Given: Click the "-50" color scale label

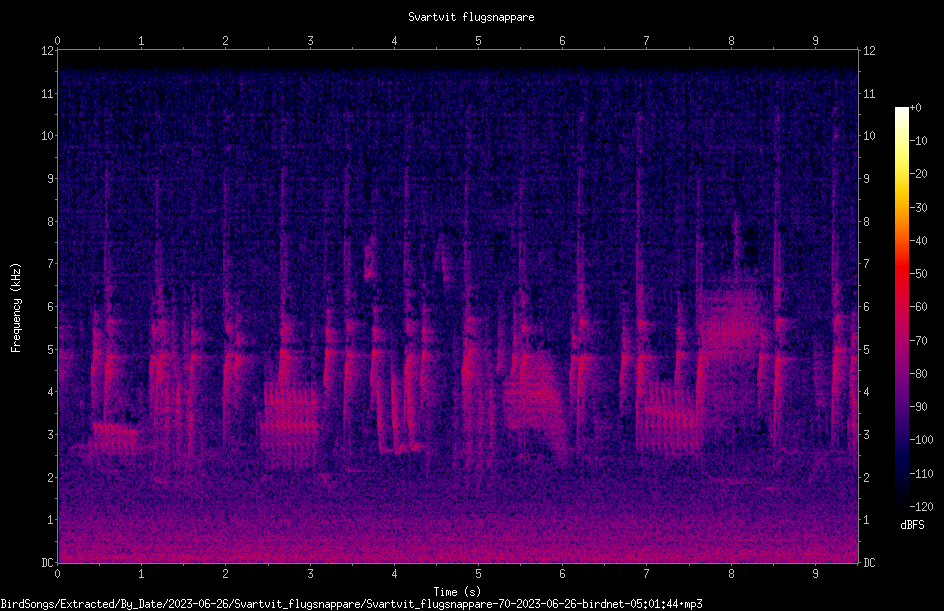Looking at the screenshot, I should (919, 274).
